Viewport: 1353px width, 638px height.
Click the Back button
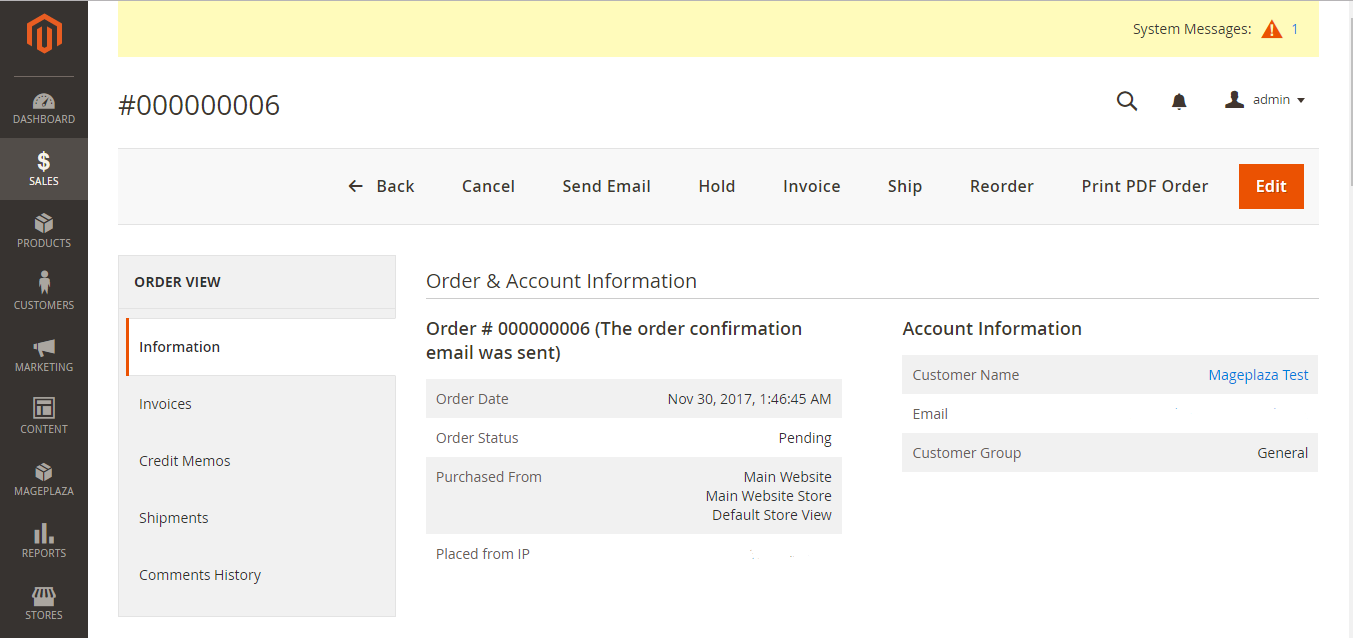381,186
